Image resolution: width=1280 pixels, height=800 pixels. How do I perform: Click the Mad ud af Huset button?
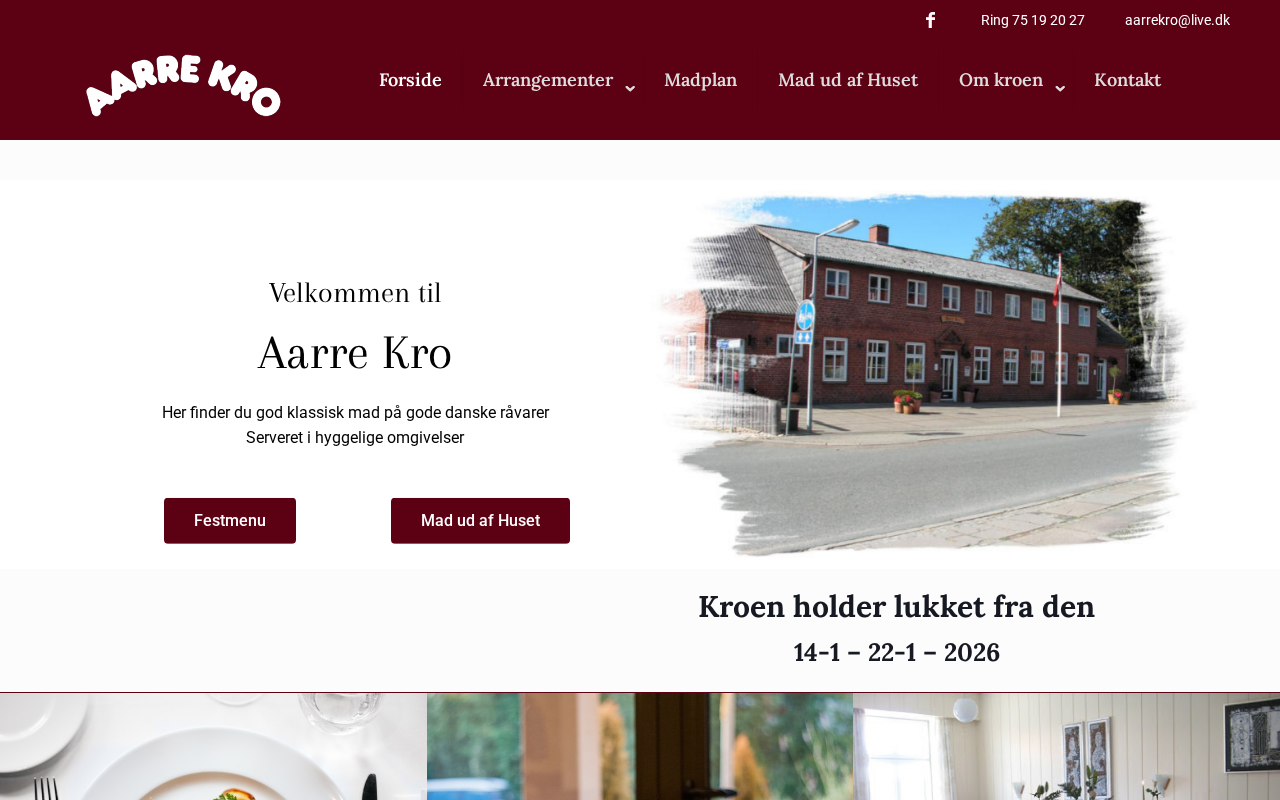[480, 521]
